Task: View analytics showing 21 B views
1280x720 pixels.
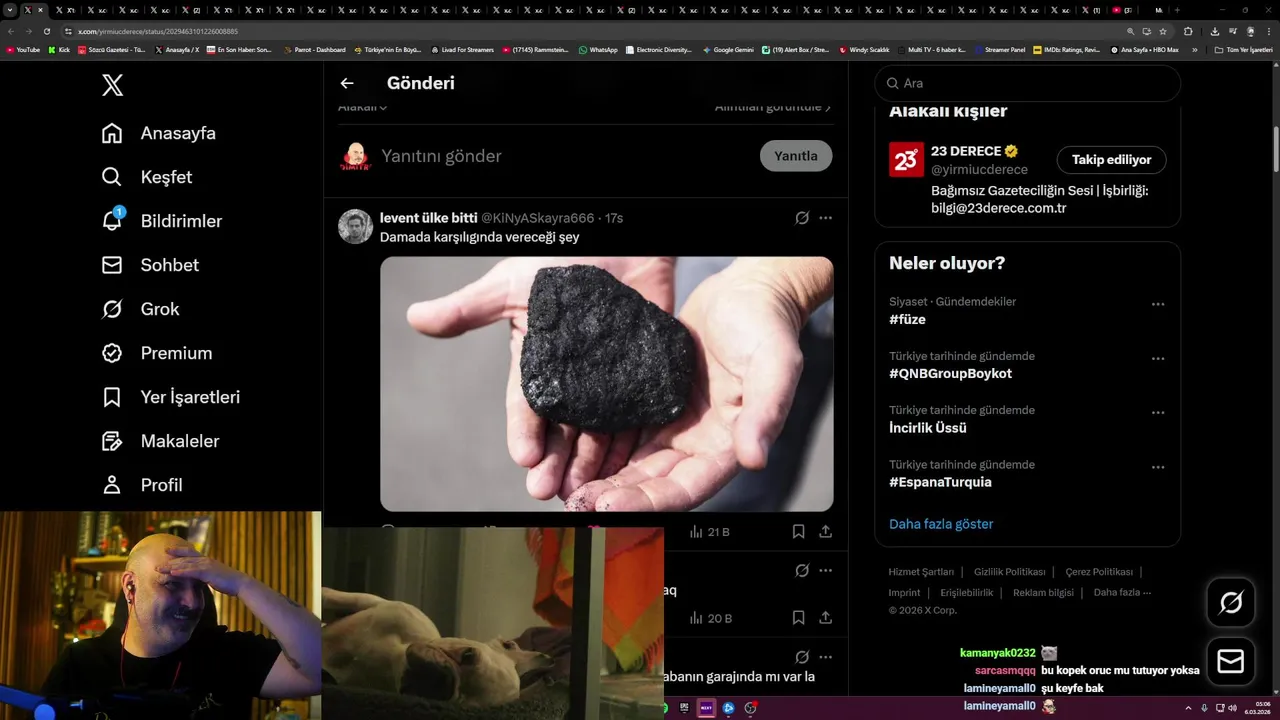Action: (x=709, y=532)
